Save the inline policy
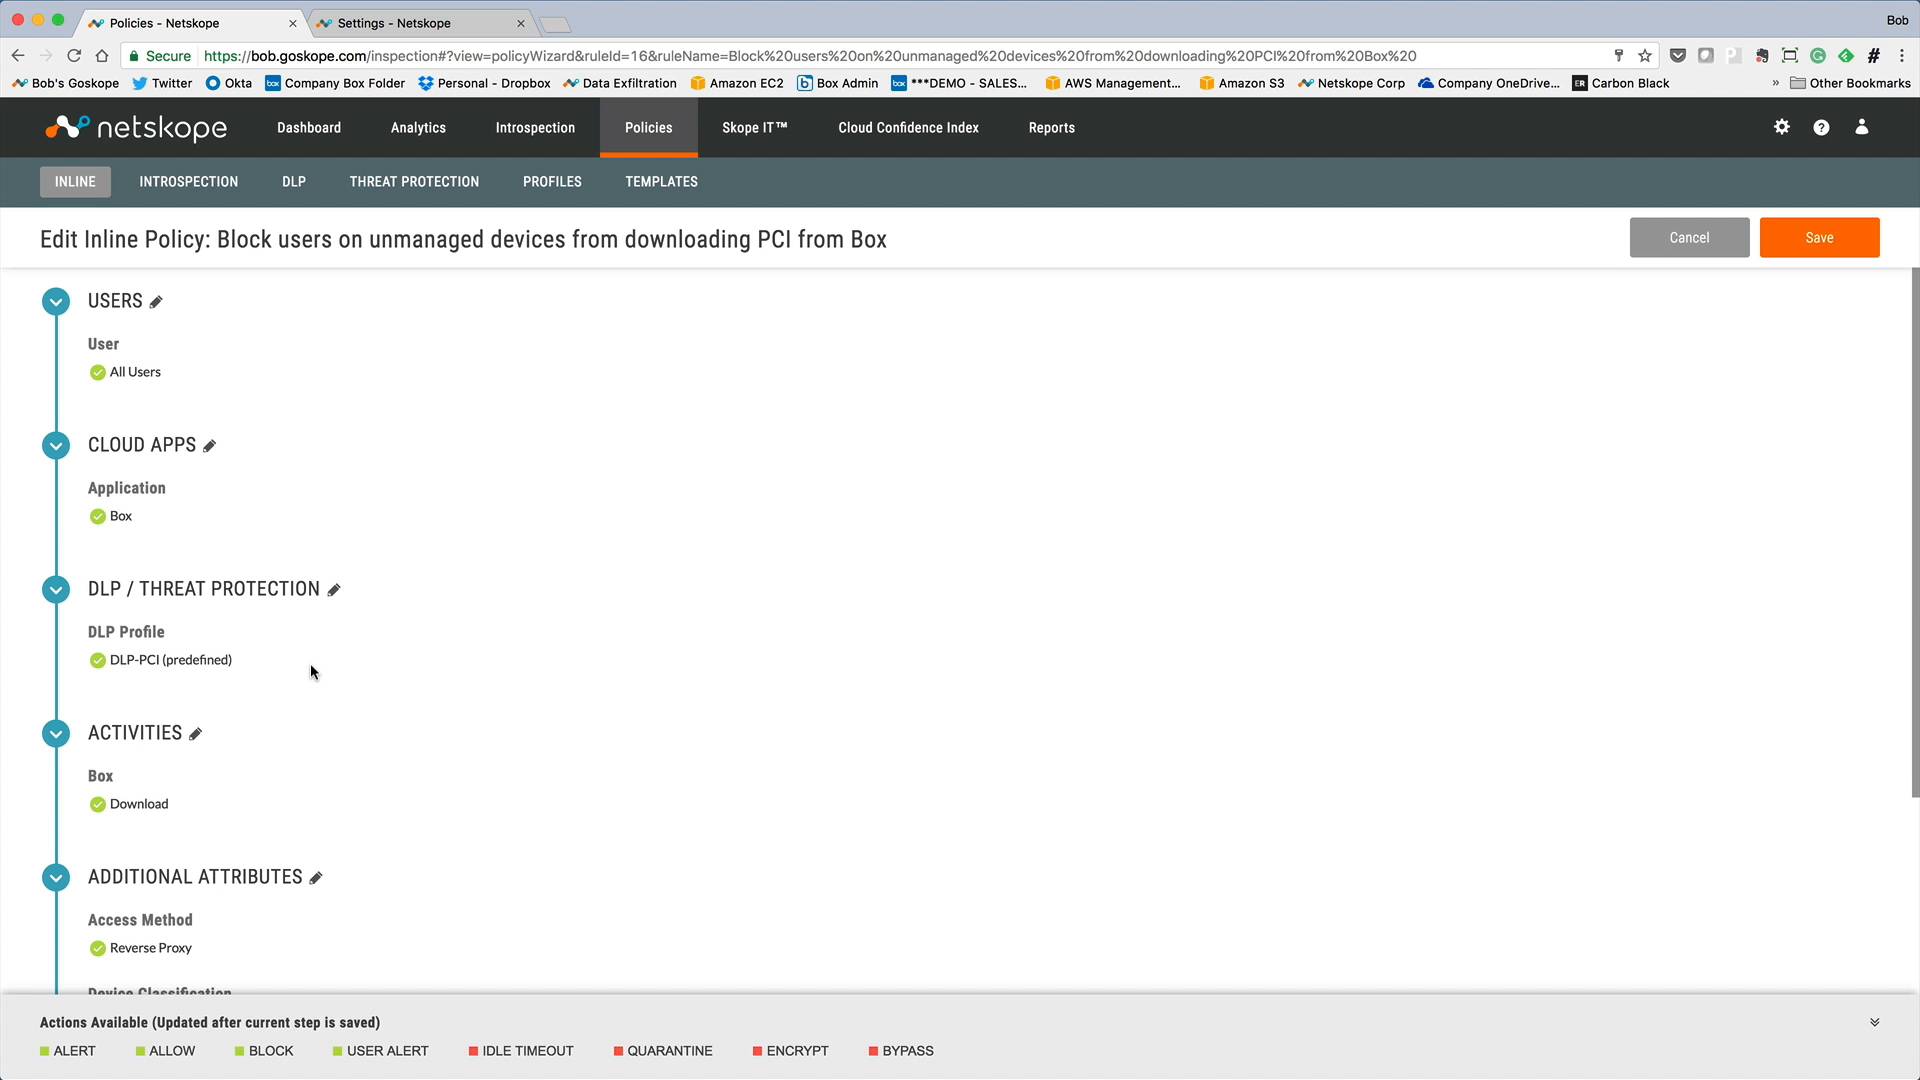Screen dimensions: 1920x1080 coord(1819,238)
